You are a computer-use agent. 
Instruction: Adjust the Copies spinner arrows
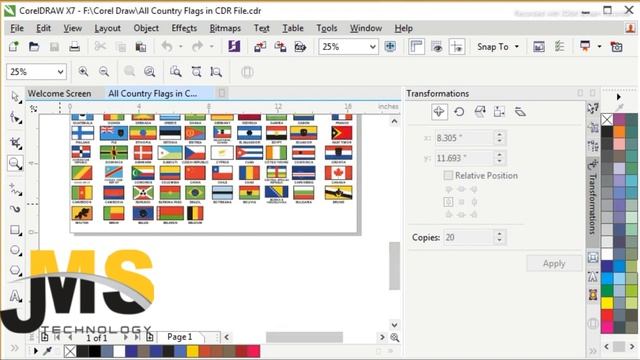[x=499, y=237]
